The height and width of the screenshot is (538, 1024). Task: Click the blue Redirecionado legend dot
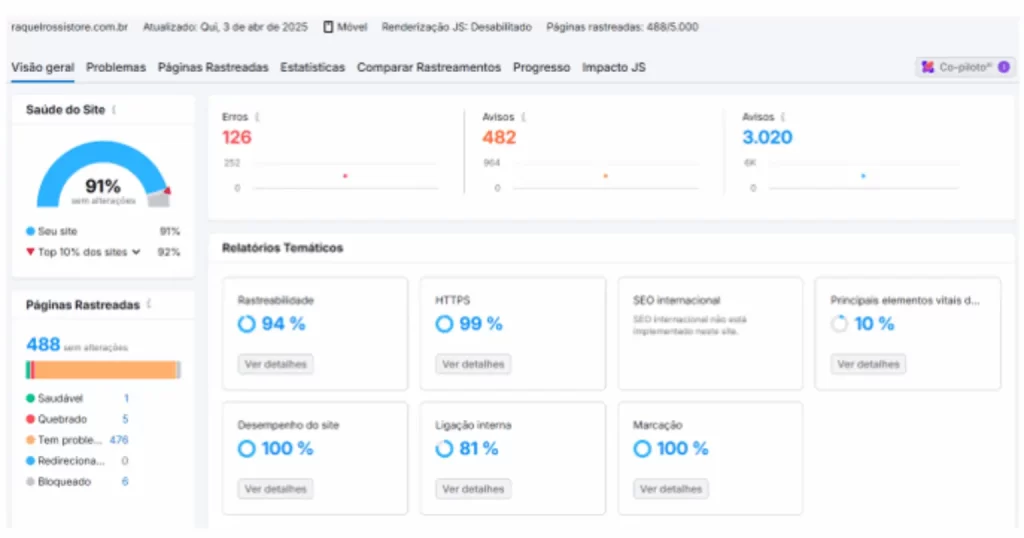30,461
